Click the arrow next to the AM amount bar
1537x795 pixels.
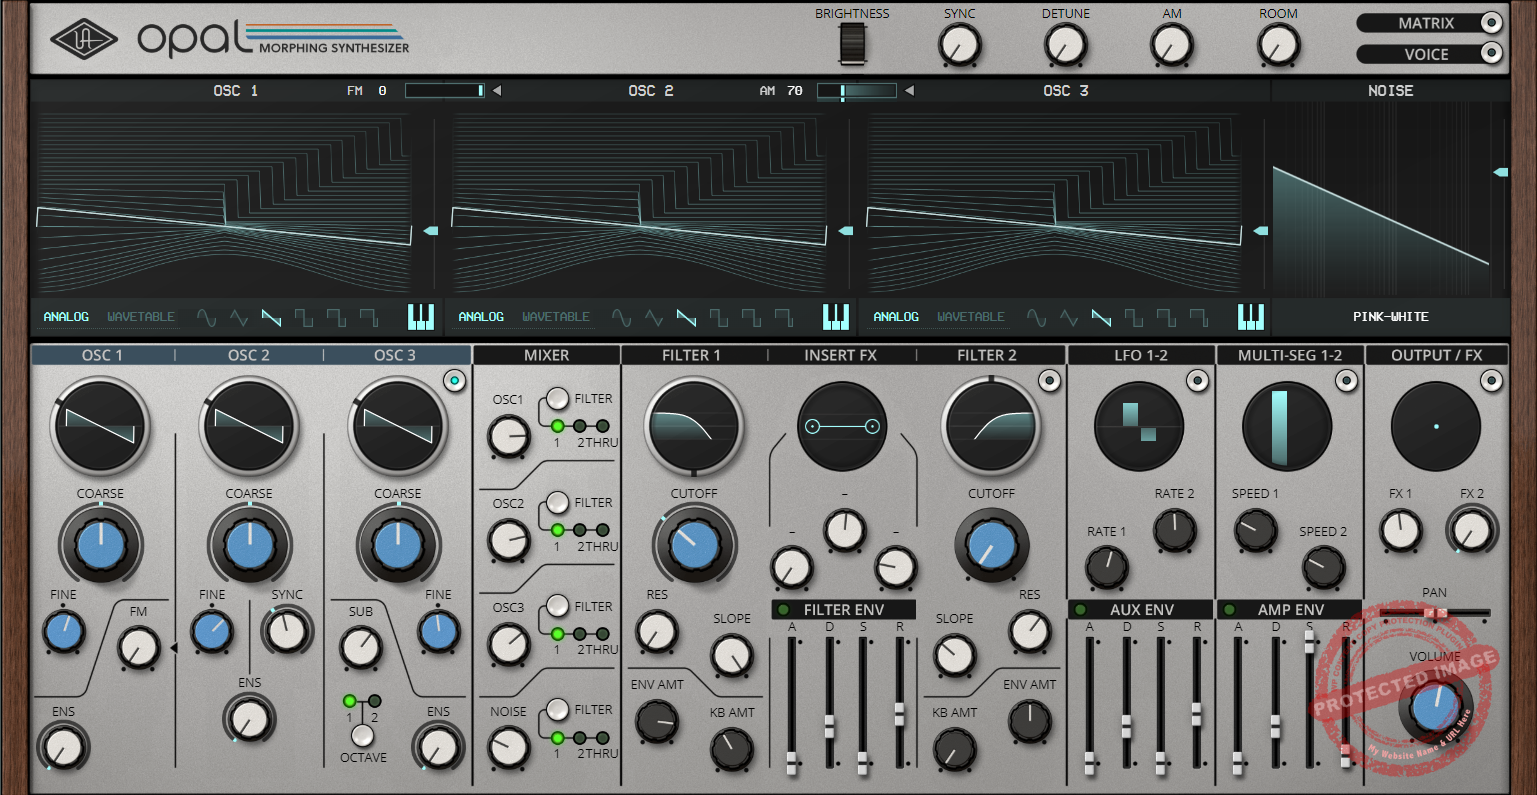pos(909,91)
